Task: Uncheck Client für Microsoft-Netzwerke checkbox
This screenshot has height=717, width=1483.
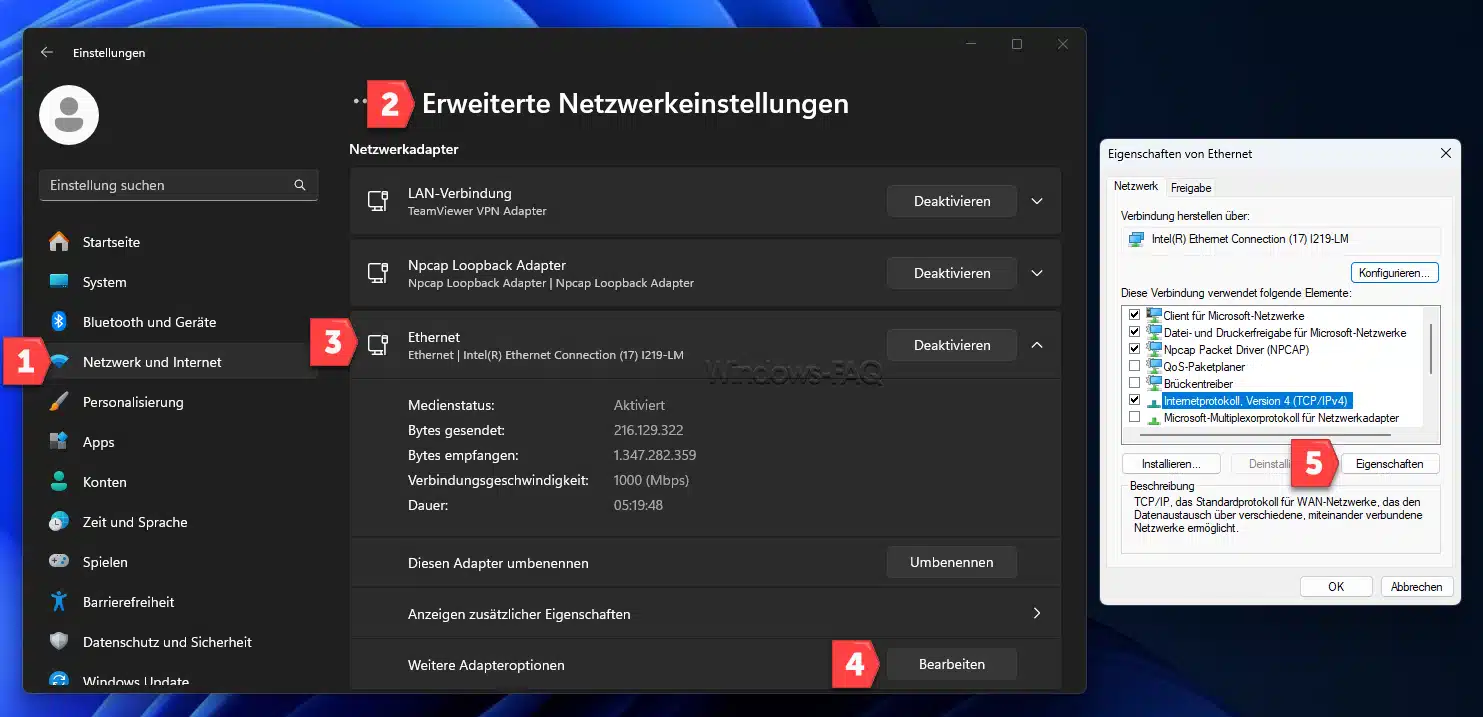Action: pyautogui.click(x=1134, y=316)
